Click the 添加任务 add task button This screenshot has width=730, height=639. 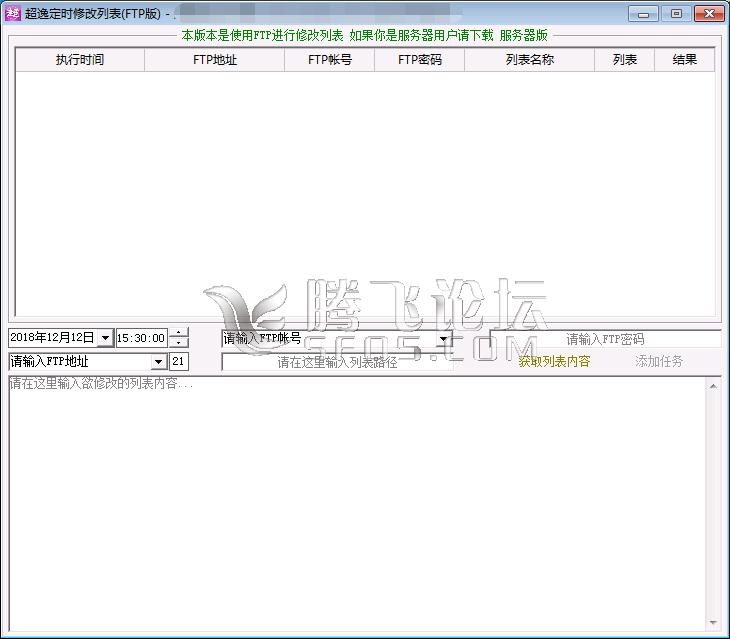(x=659, y=362)
